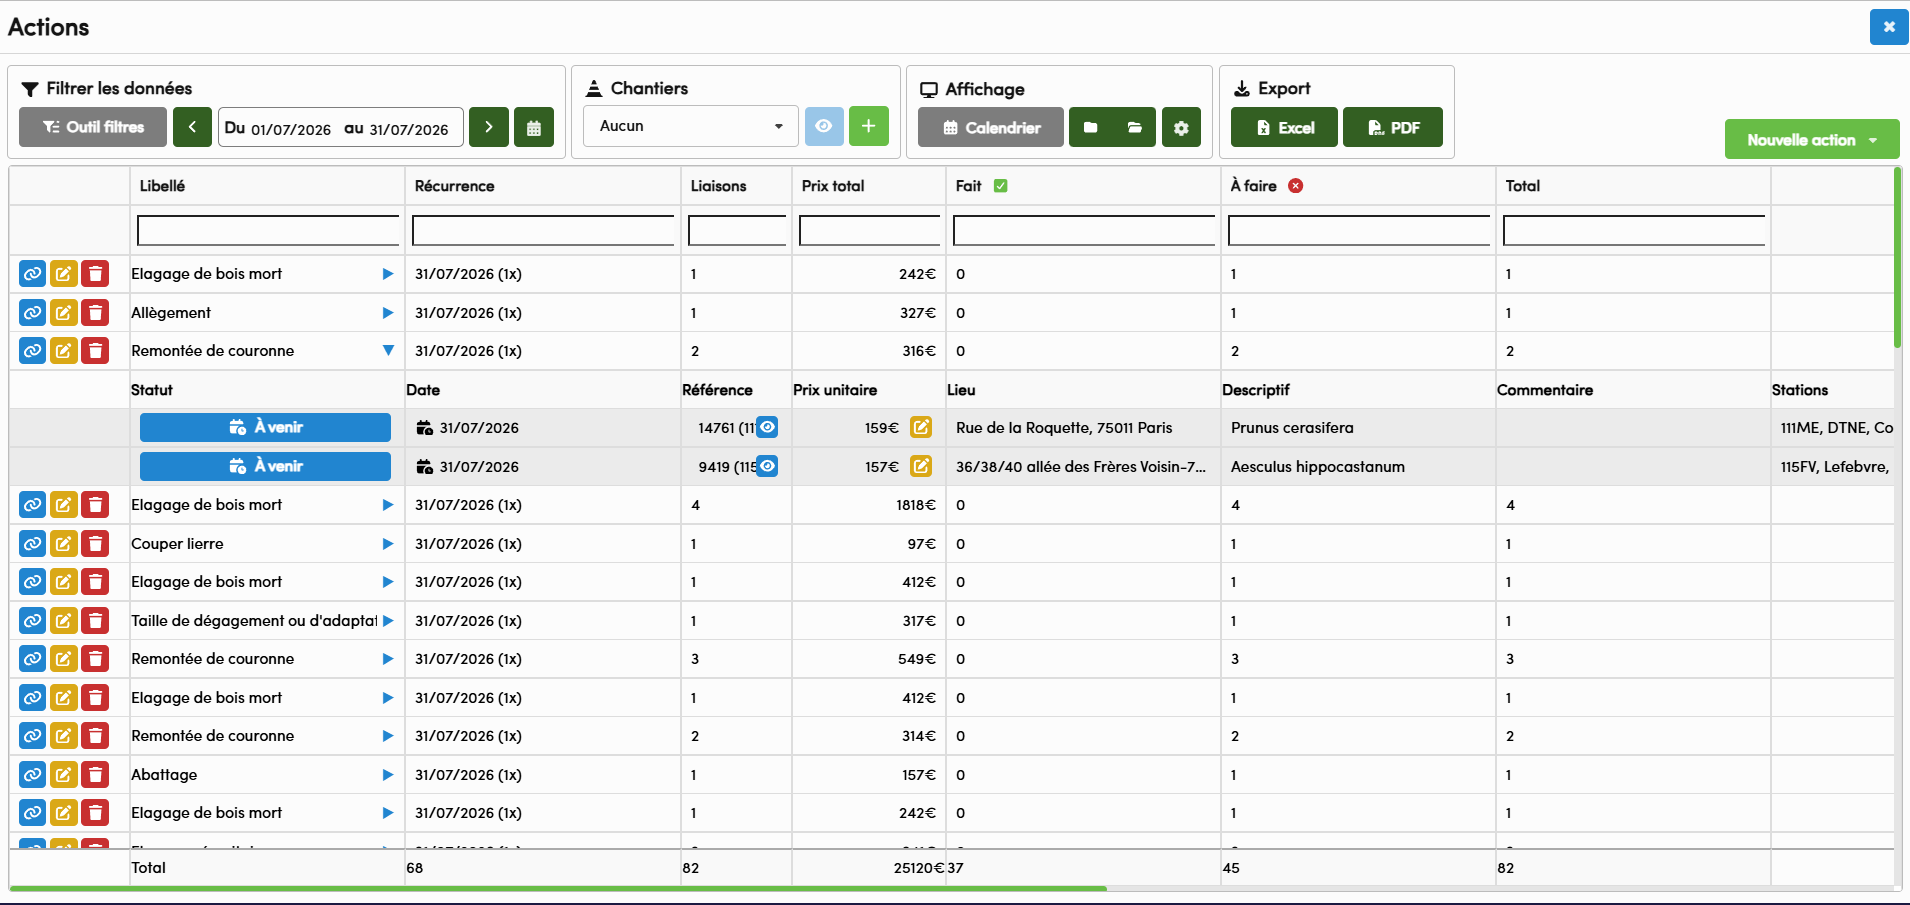Focus the Fait filter field
Screen dimensions: 1910x905
pyautogui.click(x=1084, y=230)
